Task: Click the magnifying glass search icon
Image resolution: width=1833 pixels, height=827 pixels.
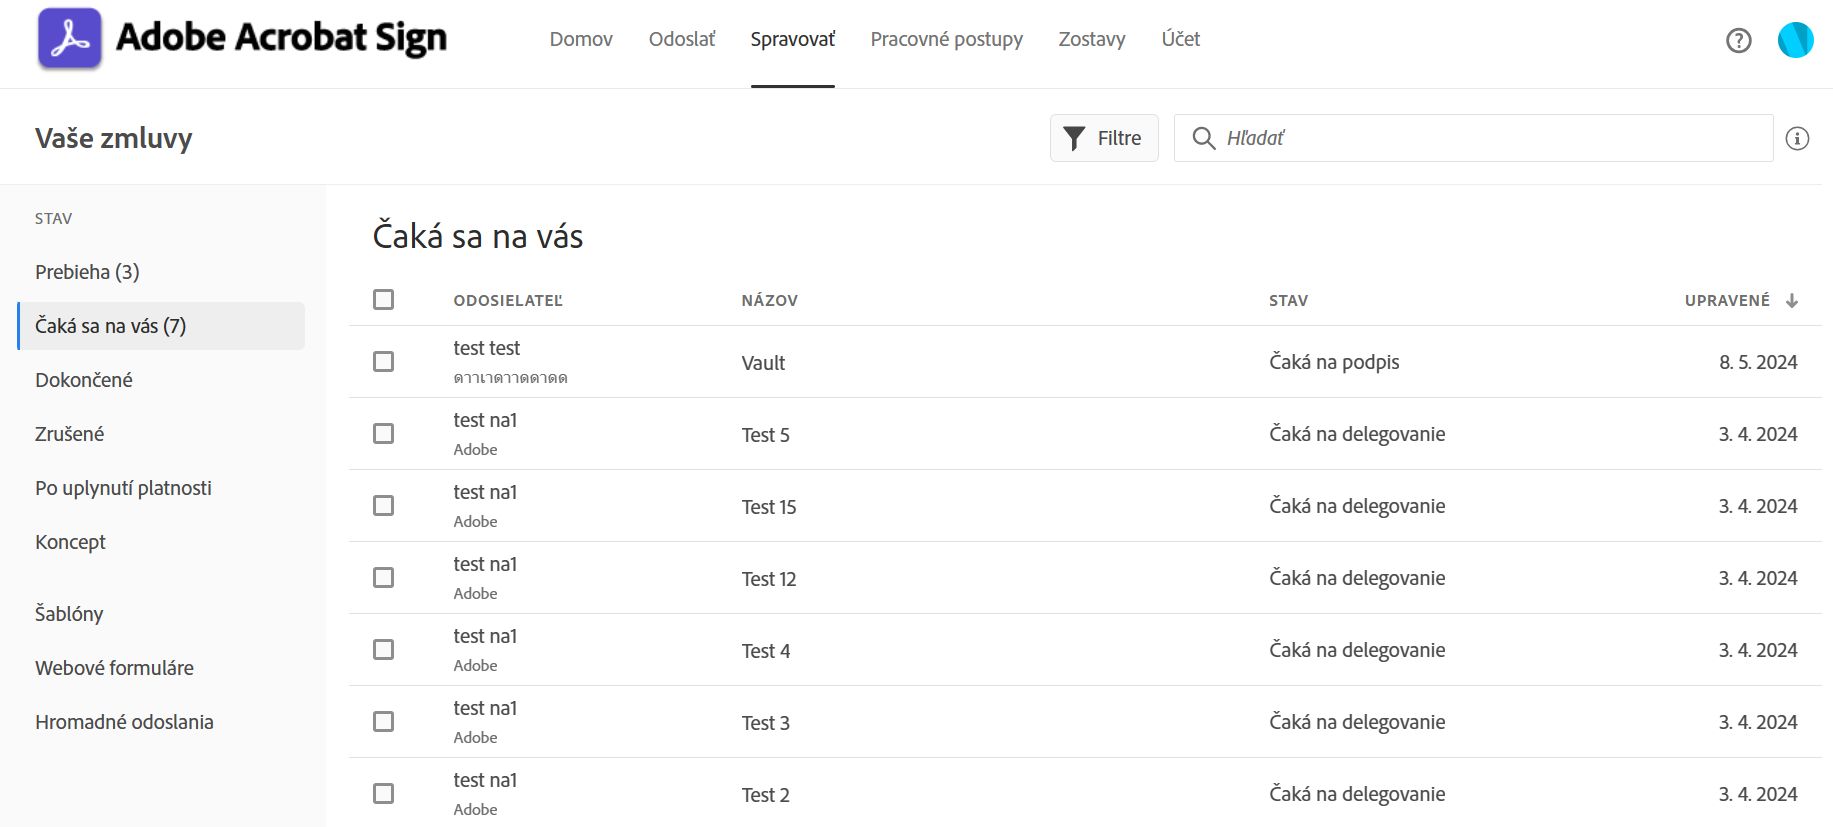Action: pyautogui.click(x=1203, y=138)
